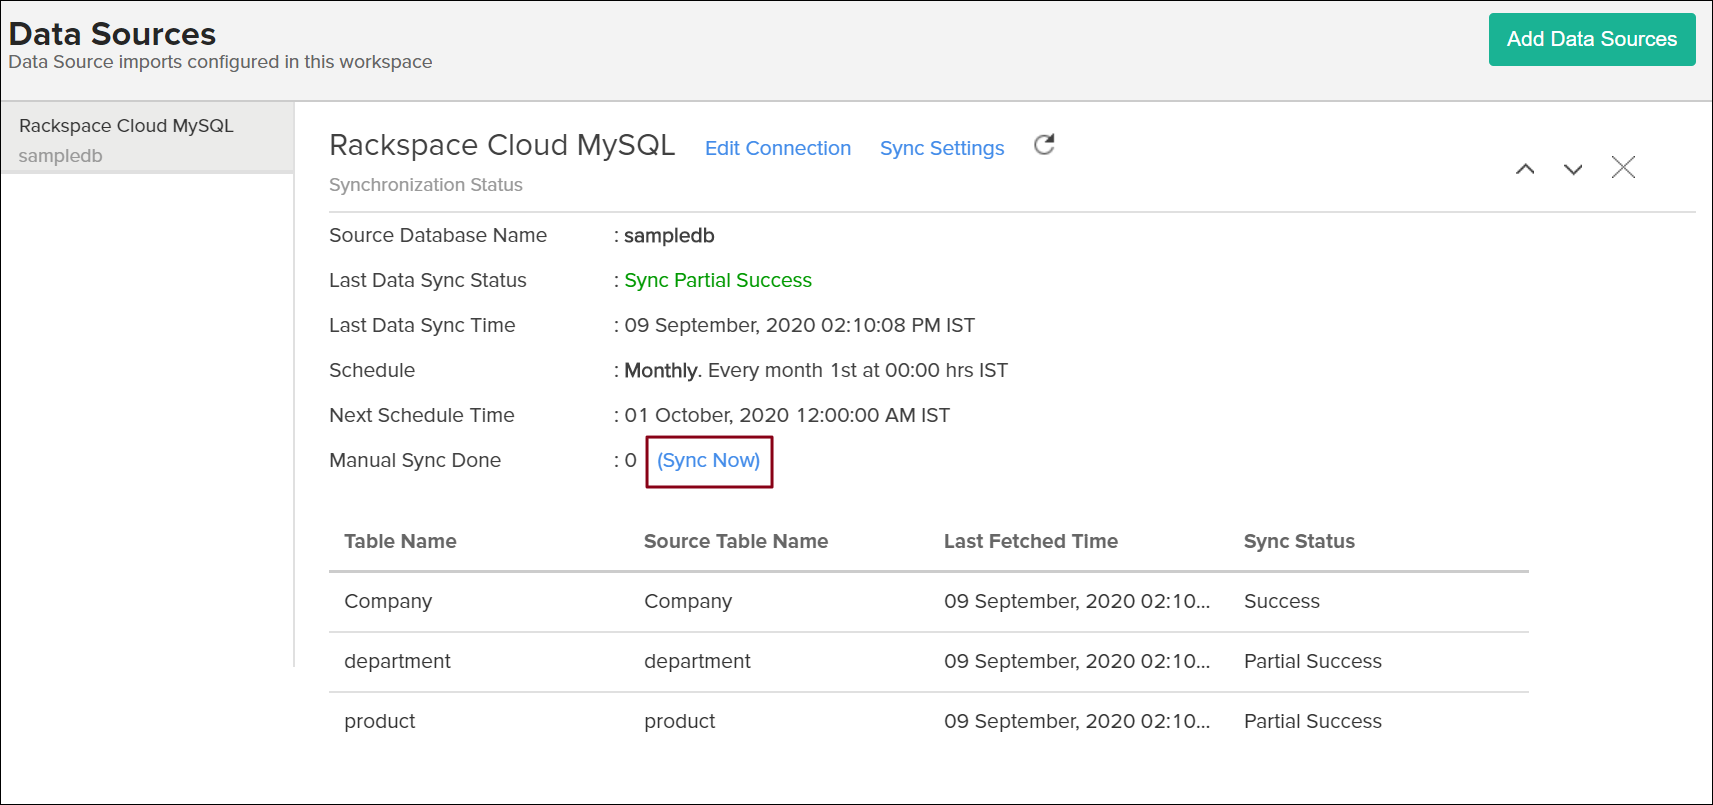Select the department table row

tap(397, 661)
